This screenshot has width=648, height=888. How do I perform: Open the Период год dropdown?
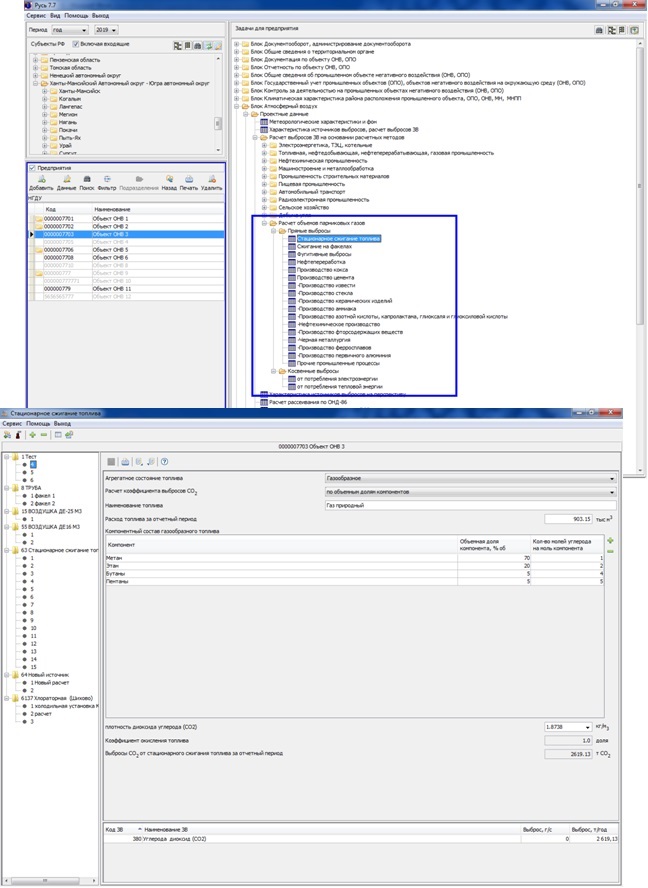pyautogui.click(x=70, y=31)
